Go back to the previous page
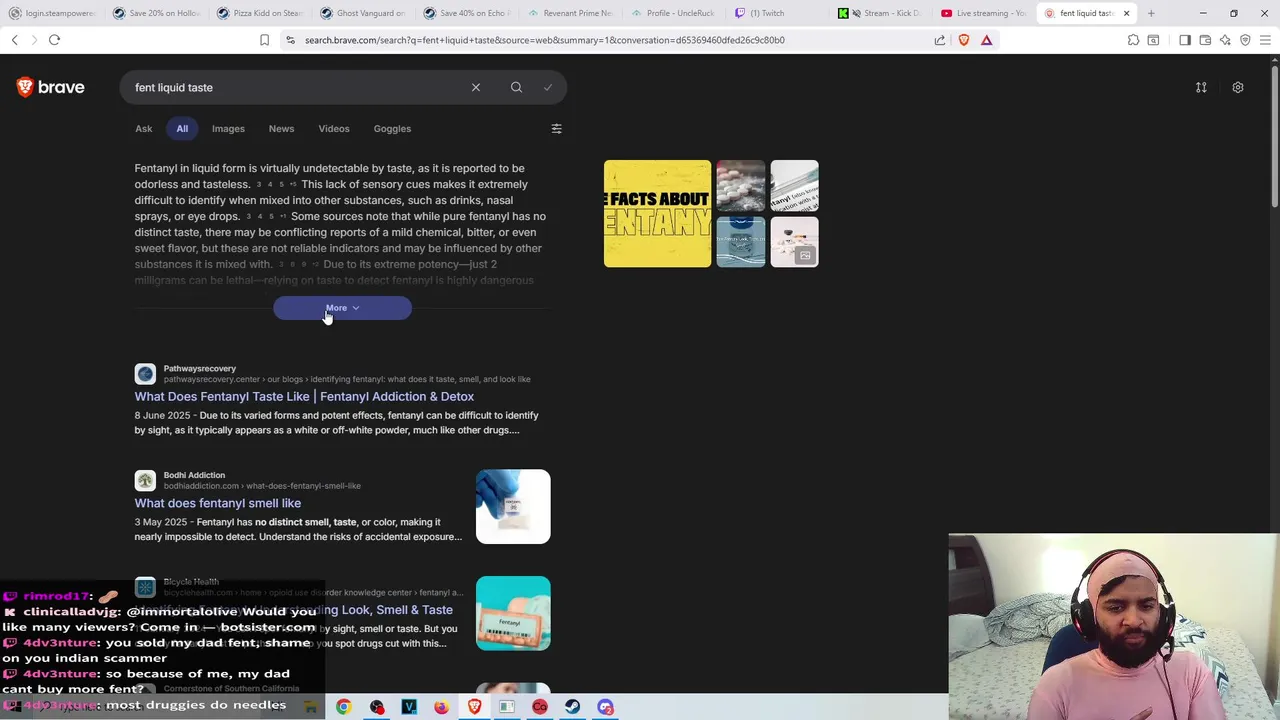 (15, 40)
